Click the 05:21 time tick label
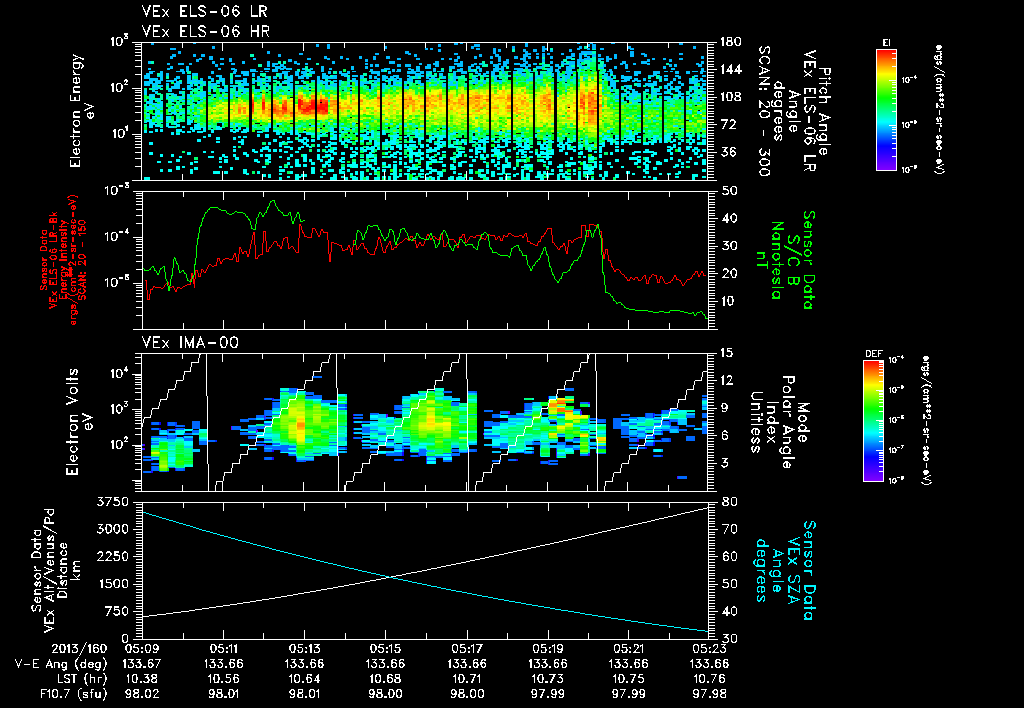The image size is (1024, 708). [629, 650]
